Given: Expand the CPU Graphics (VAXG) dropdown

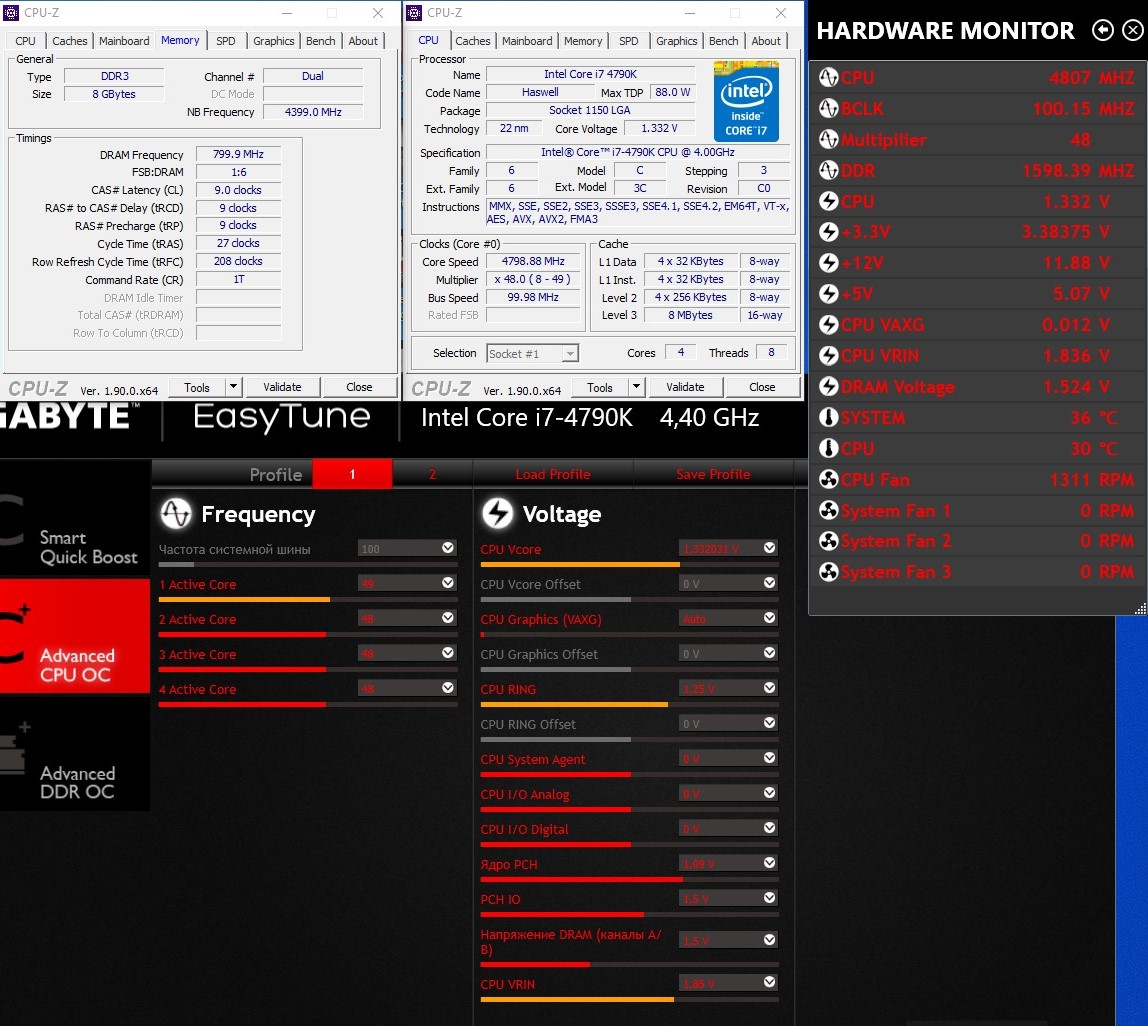Looking at the screenshot, I should point(769,618).
